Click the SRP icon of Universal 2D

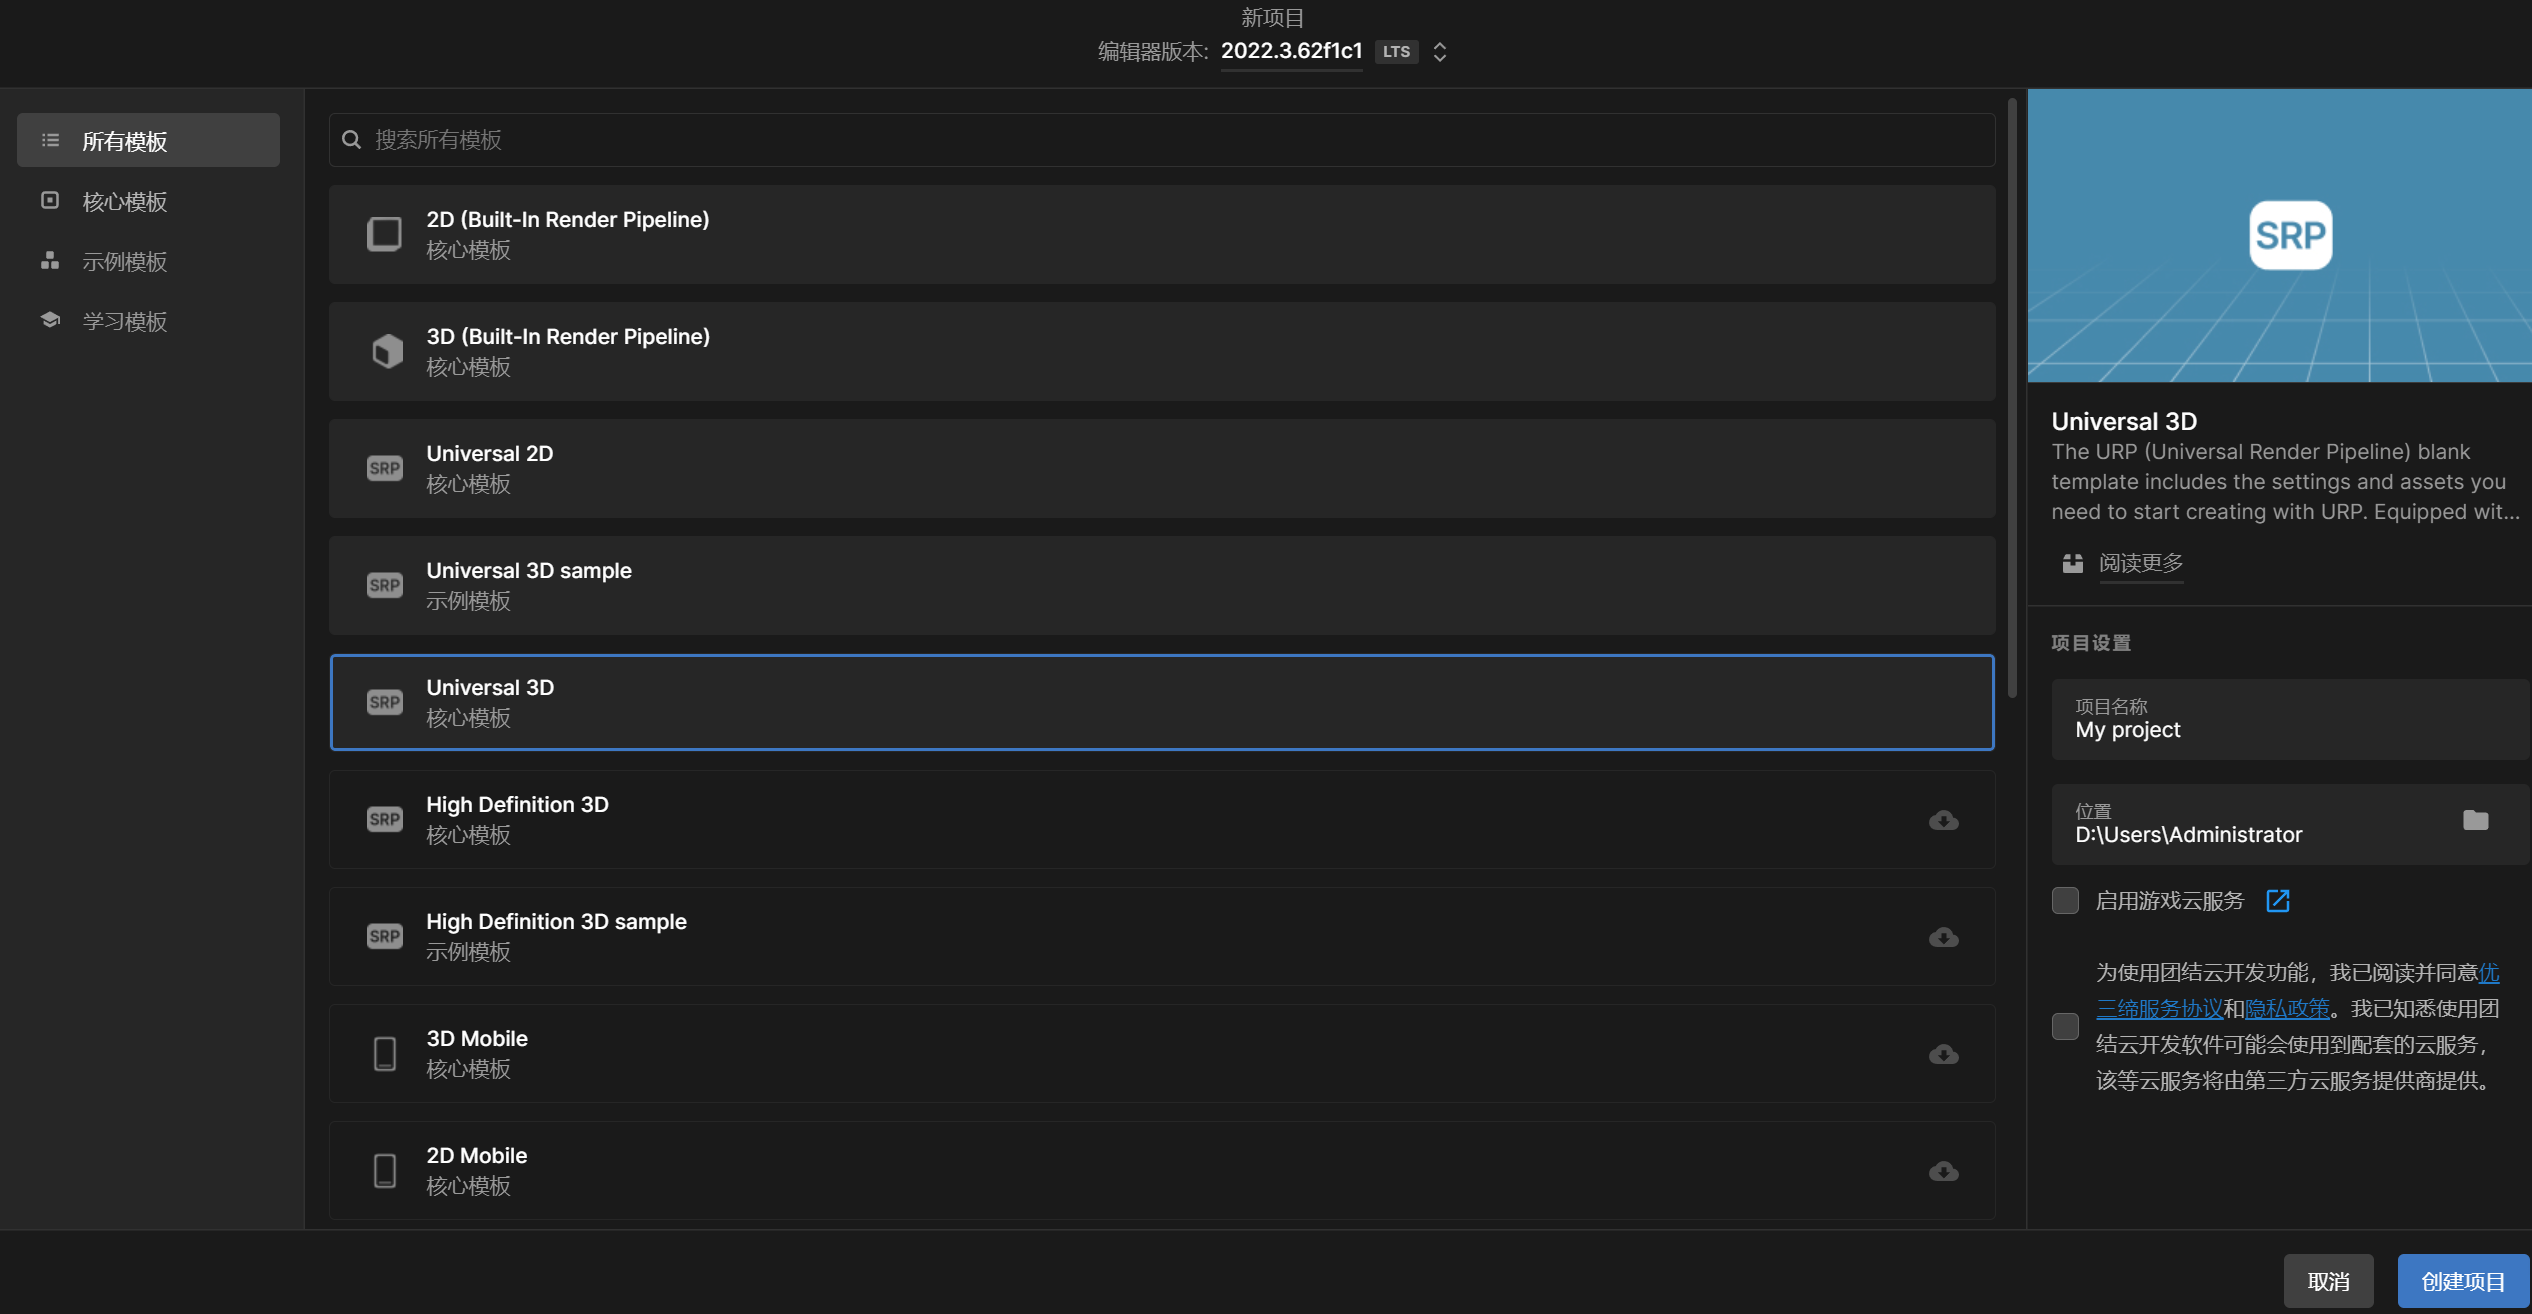click(x=385, y=468)
